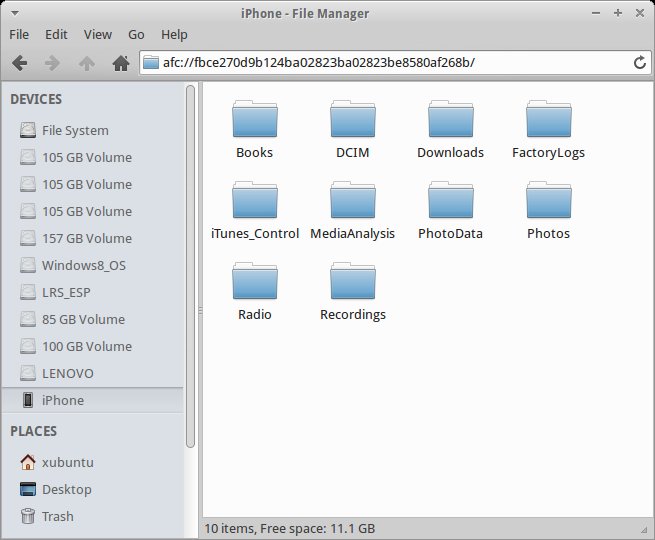The height and width of the screenshot is (540, 655).
Task: Open the Books folder
Action: pos(254,120)
